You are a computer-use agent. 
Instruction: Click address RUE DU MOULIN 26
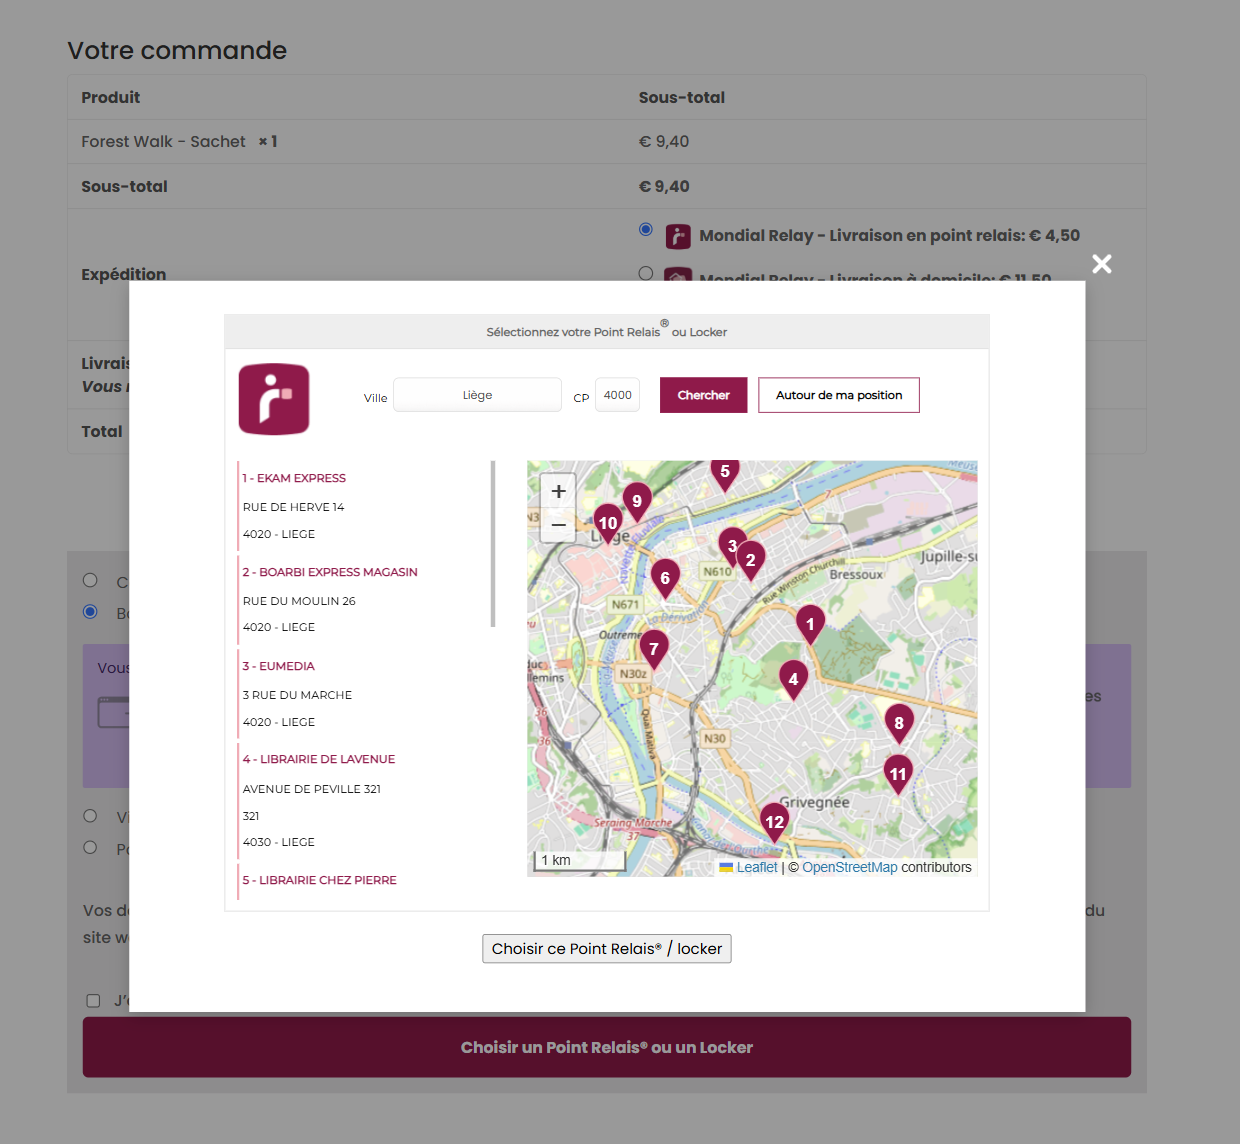(299, 601)
